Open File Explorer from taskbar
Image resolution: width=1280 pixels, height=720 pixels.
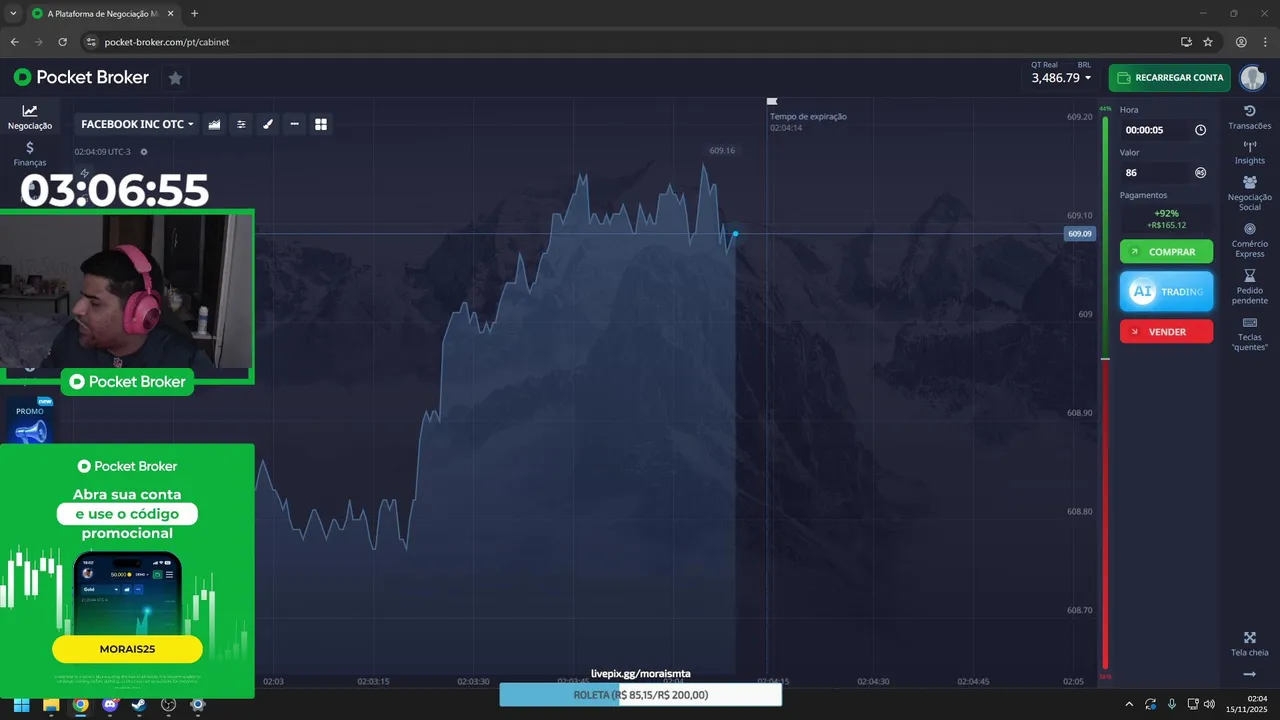(x=51, y=705)
